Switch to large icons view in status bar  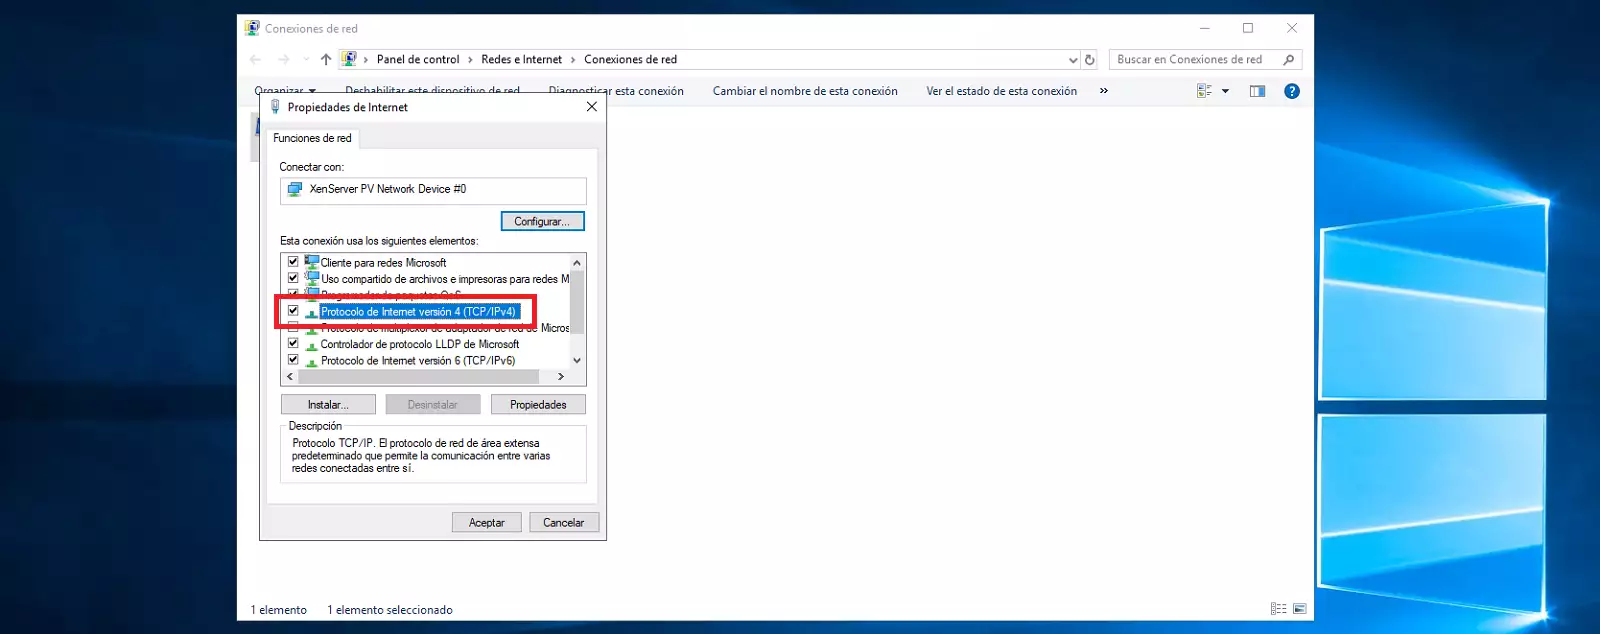coord(1299,609)
